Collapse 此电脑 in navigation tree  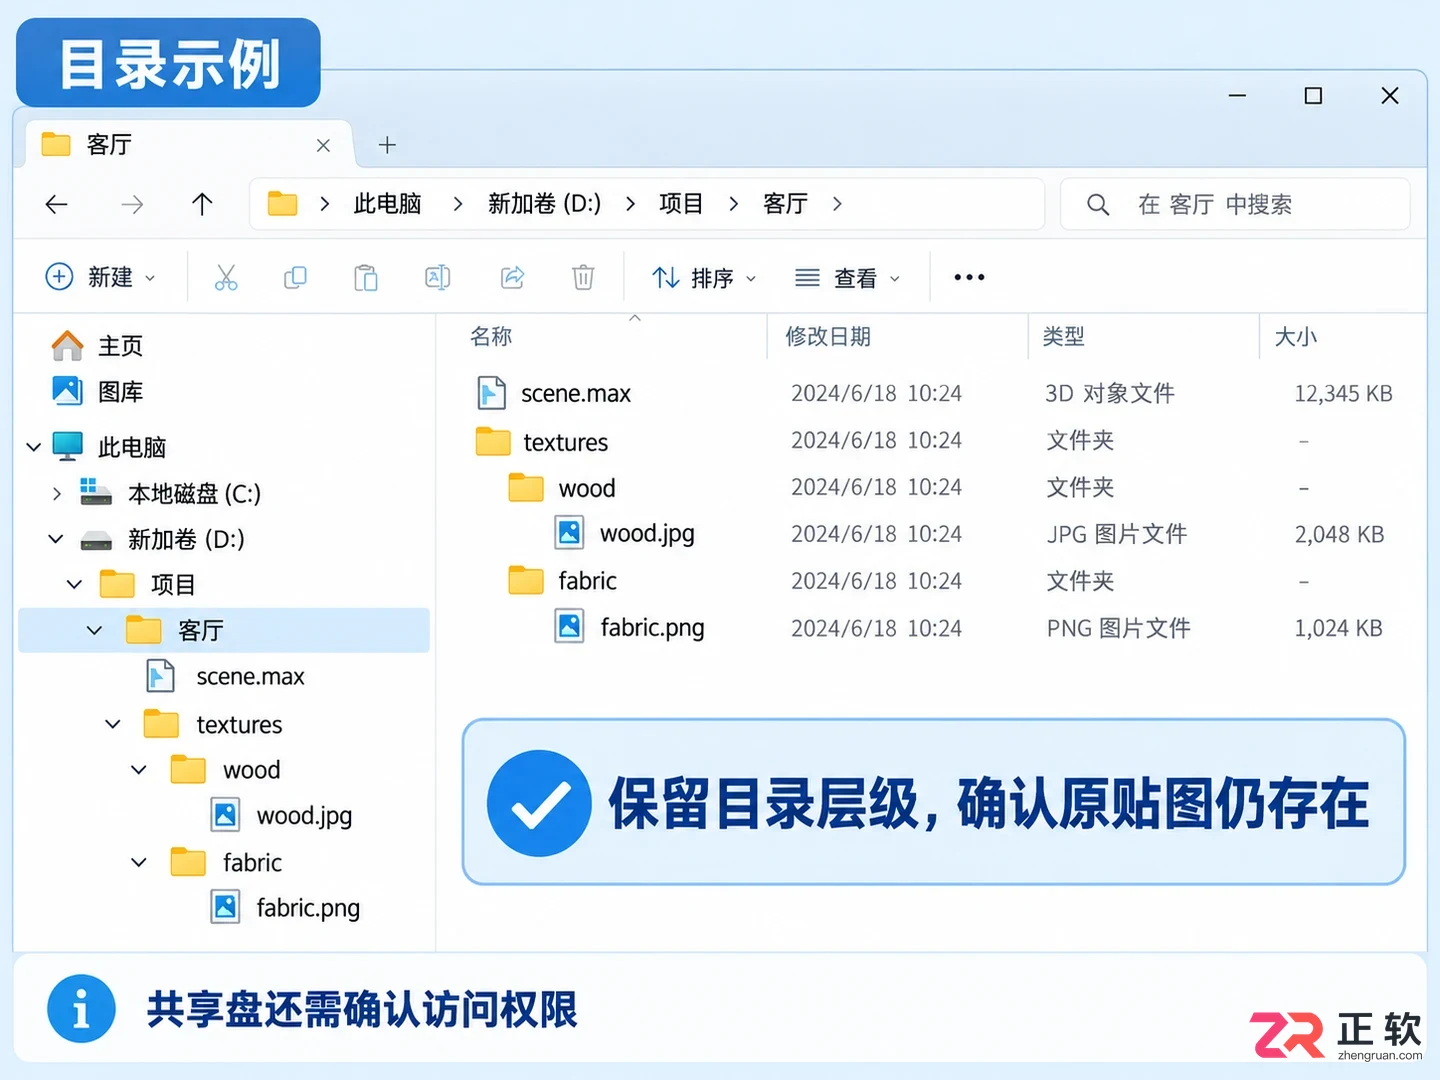[x=33, y=447]
